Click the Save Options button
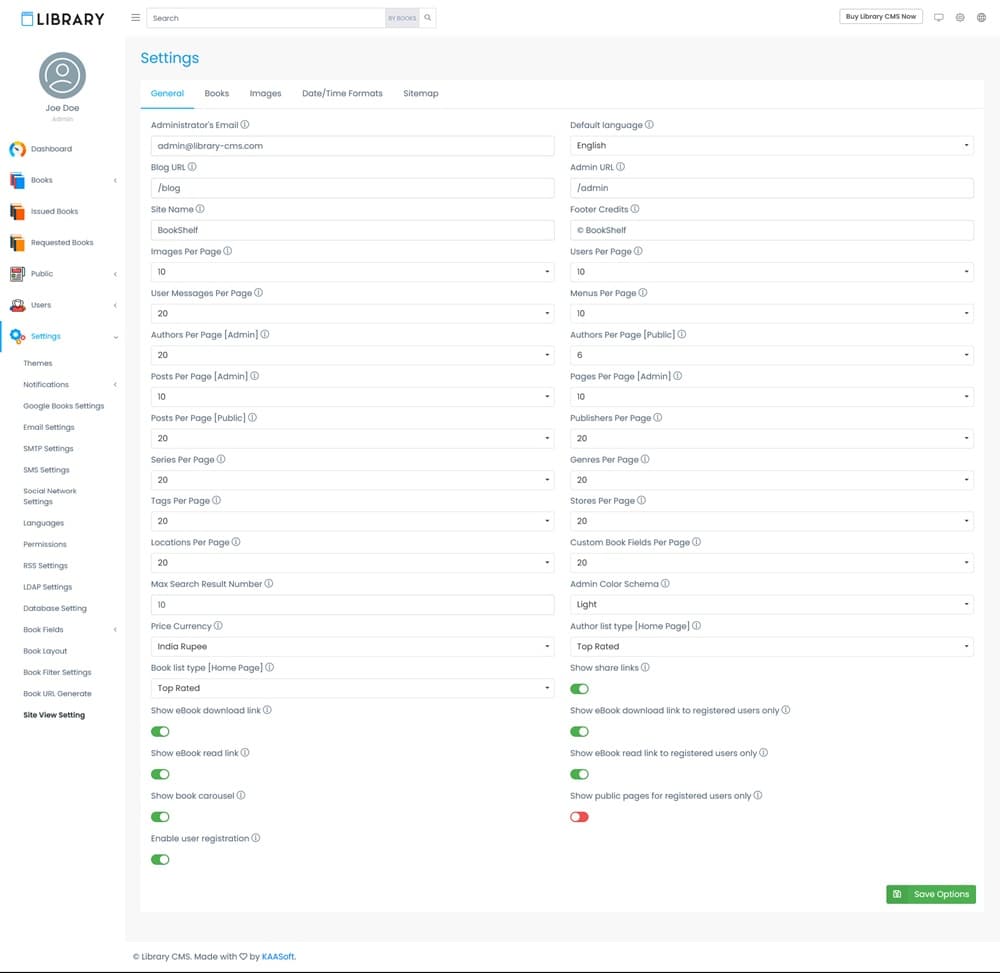This screenshot has height=973, width=1000. tap(930, 894)
